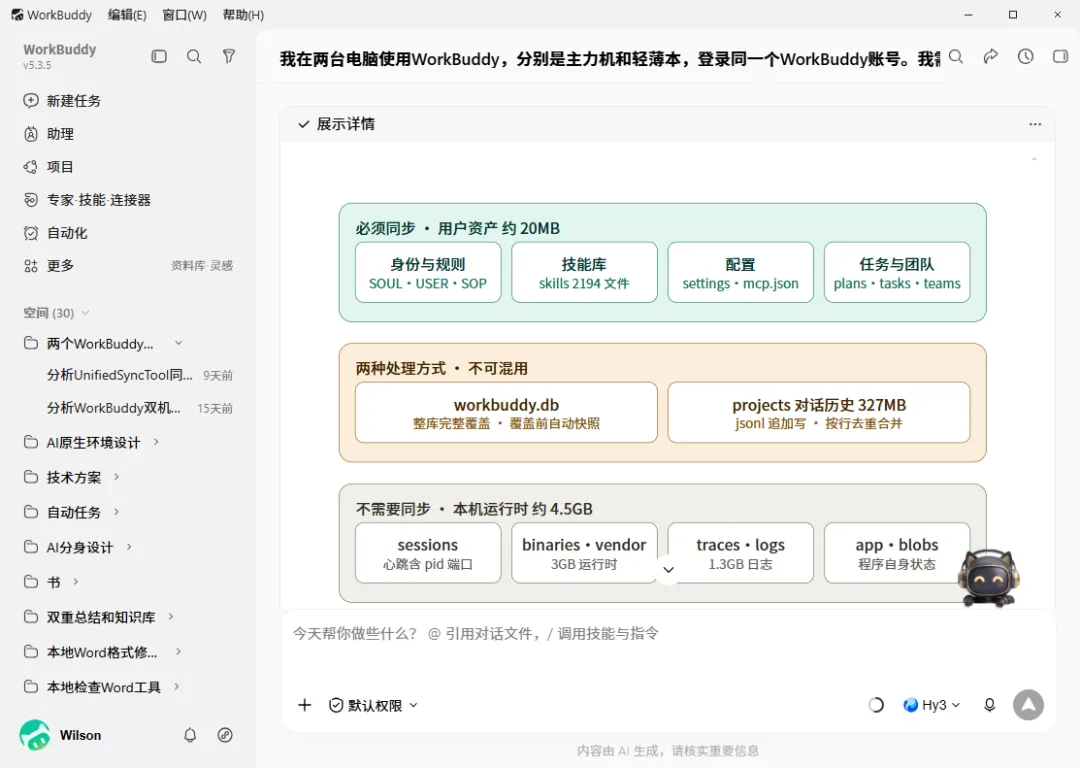Click the robot cat mascot
Image resolution: width=1080 pixels, height=768 pixels.
tap(989, 579)
